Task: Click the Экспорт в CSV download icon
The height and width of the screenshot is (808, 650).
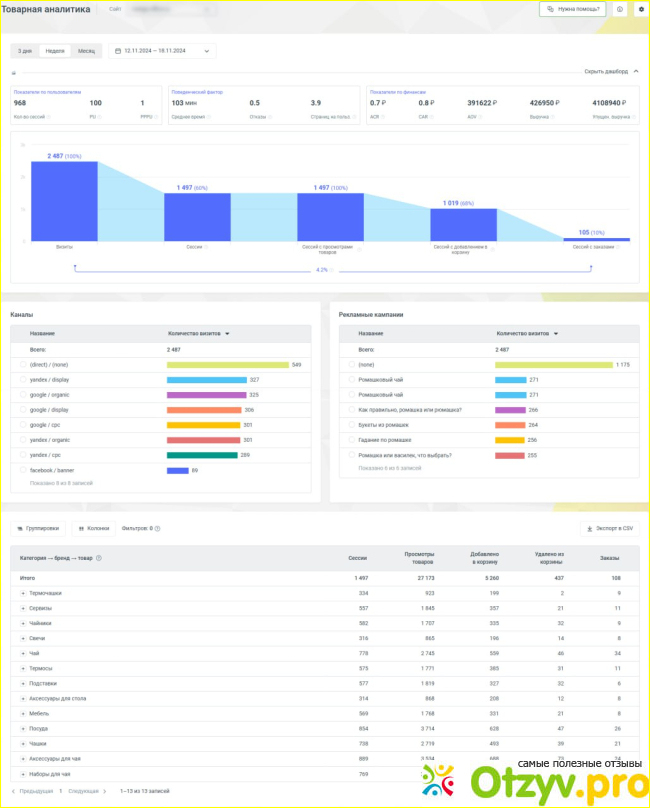Action: (x=591, y=528)
